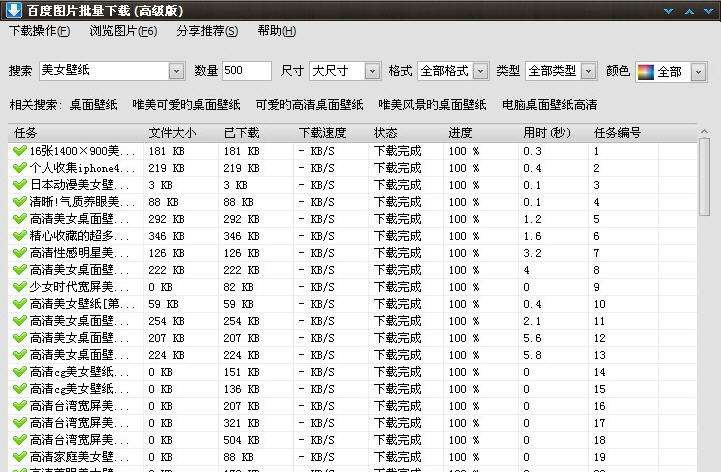This screenshot has width=721, height=472.
Task: Click green check icon for 个人收集iphone4 task
Action: [x=19, y=168]
